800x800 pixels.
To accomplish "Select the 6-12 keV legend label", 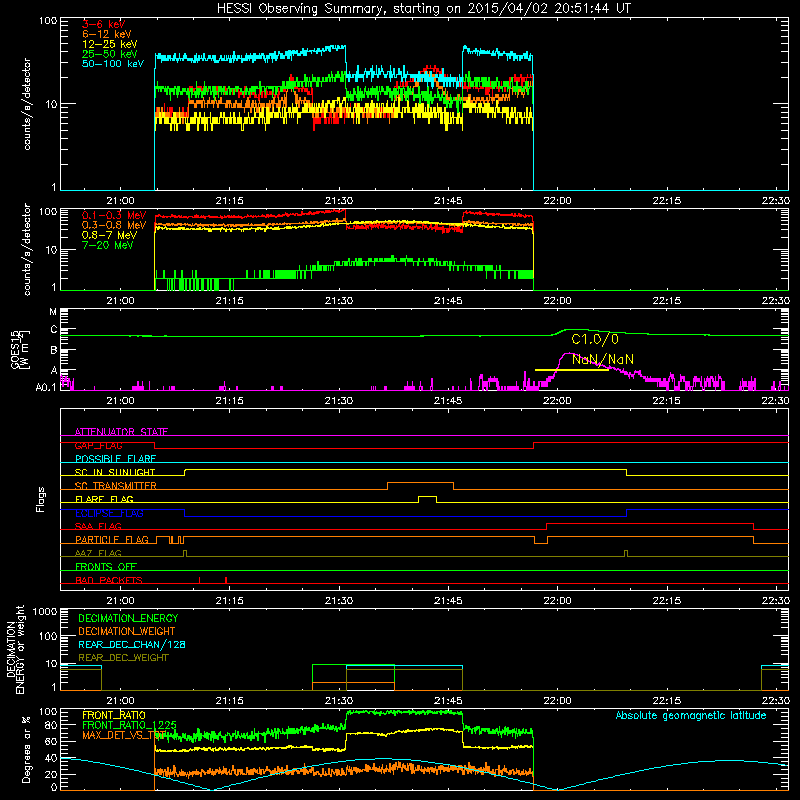I will pyautogui.click(x=107, y=34).
